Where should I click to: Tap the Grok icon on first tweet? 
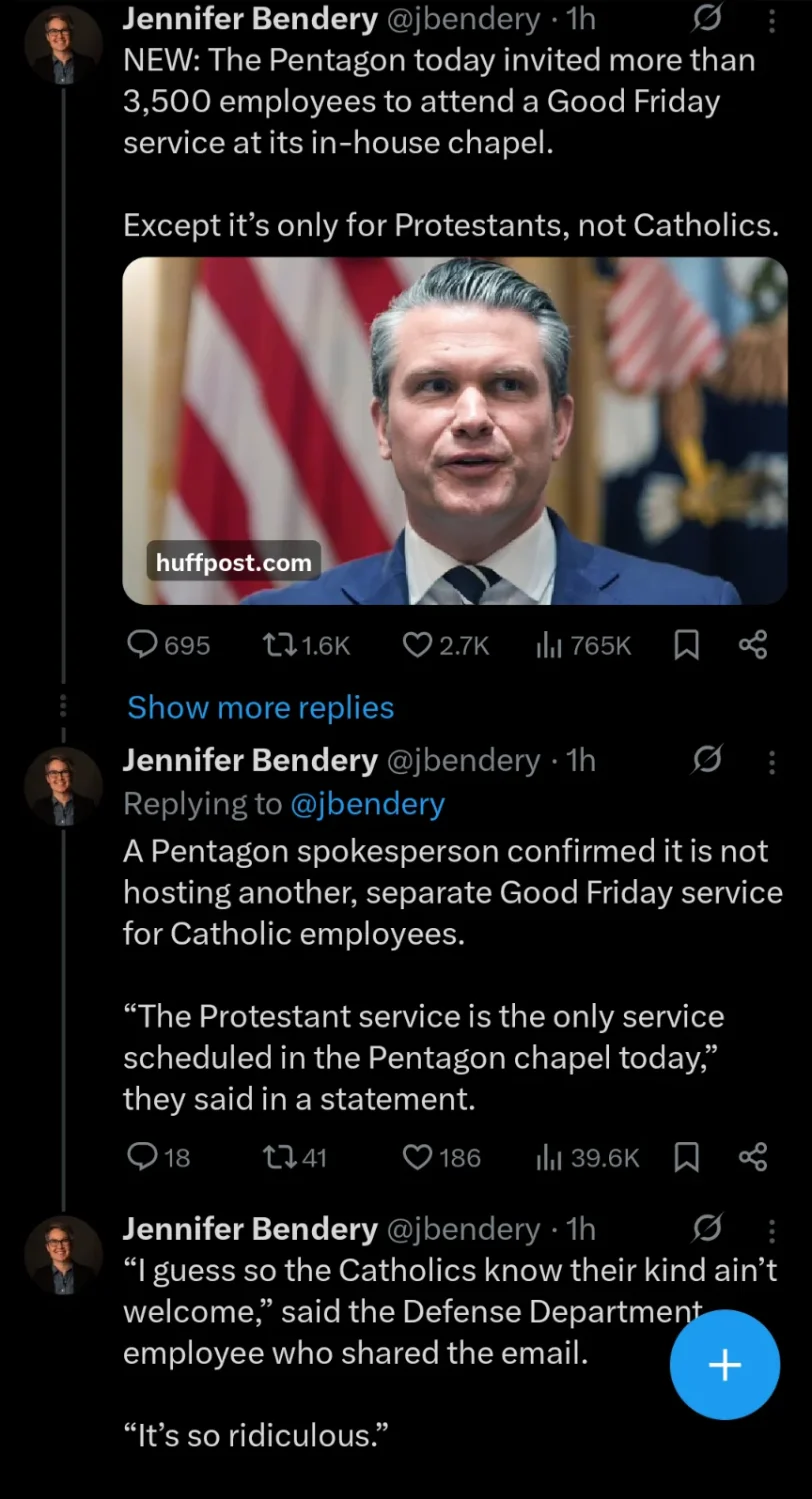click(x=707, y=19)
